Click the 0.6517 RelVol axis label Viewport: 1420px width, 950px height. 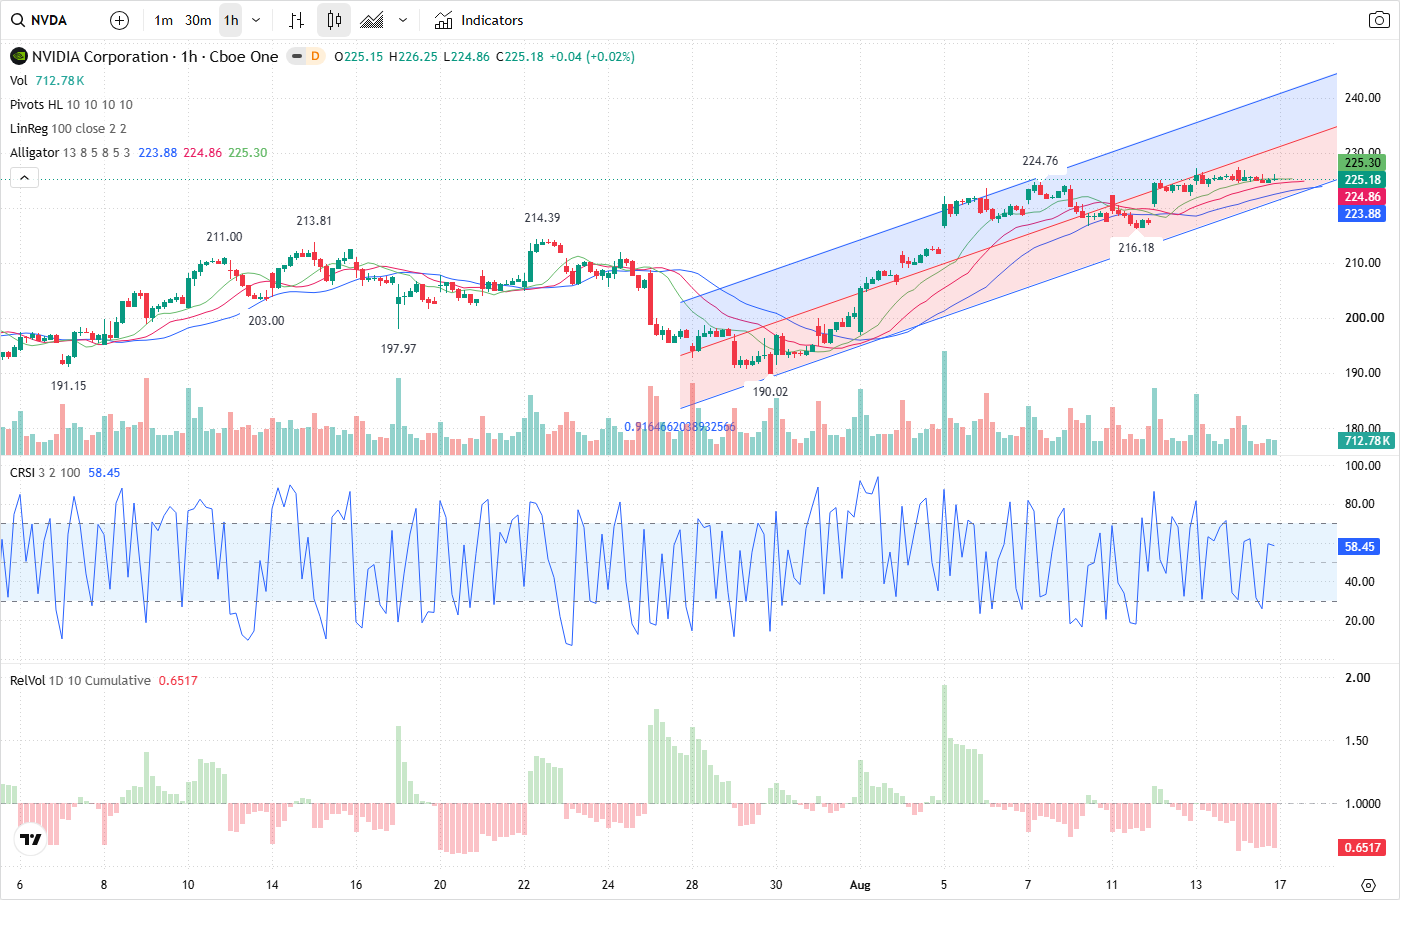(1362, 847)
